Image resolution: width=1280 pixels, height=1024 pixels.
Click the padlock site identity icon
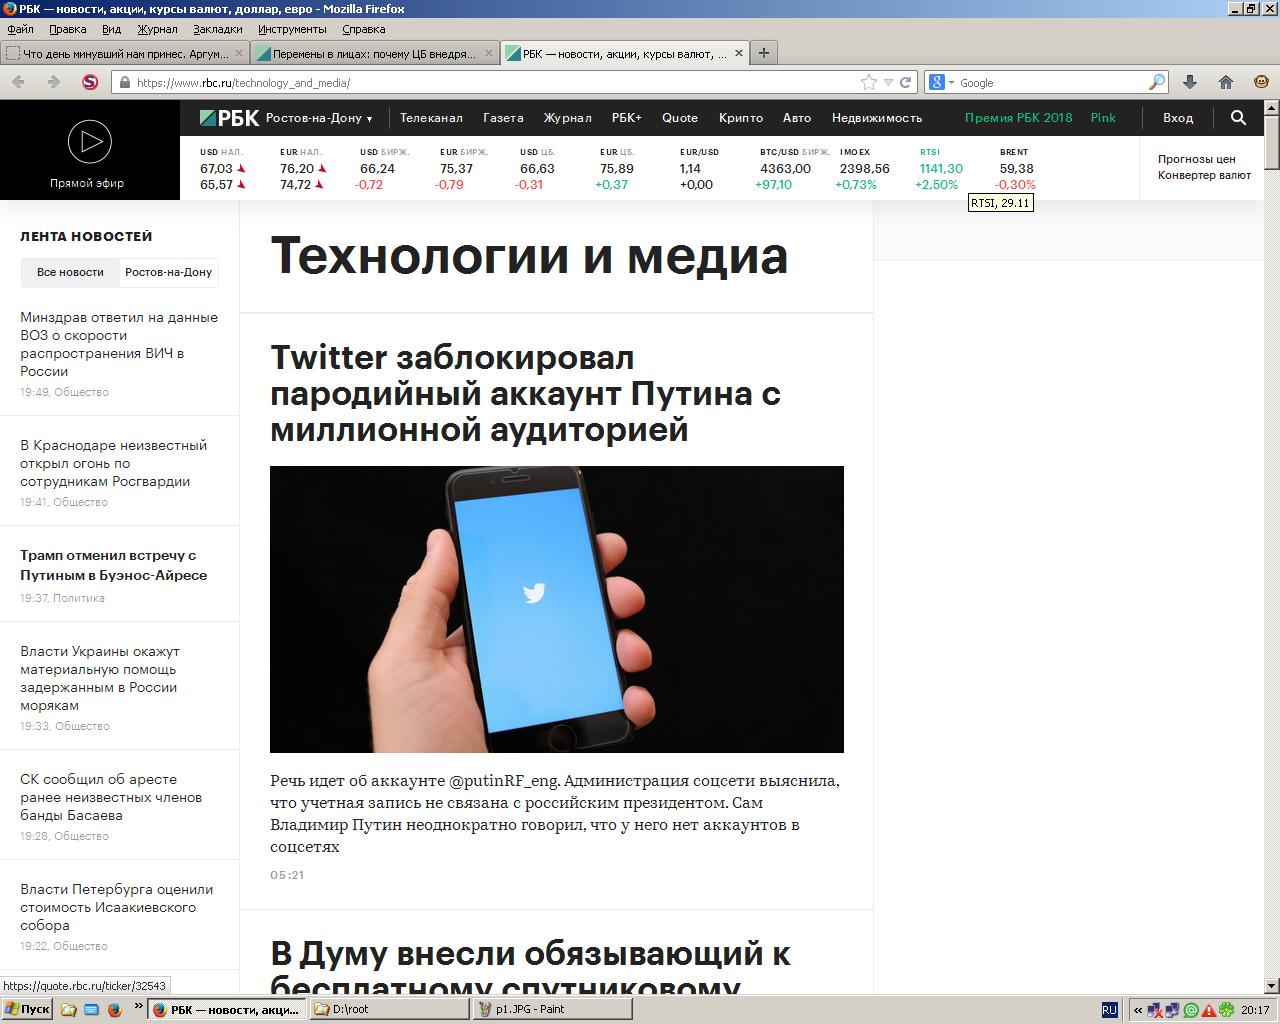[124, 83]
